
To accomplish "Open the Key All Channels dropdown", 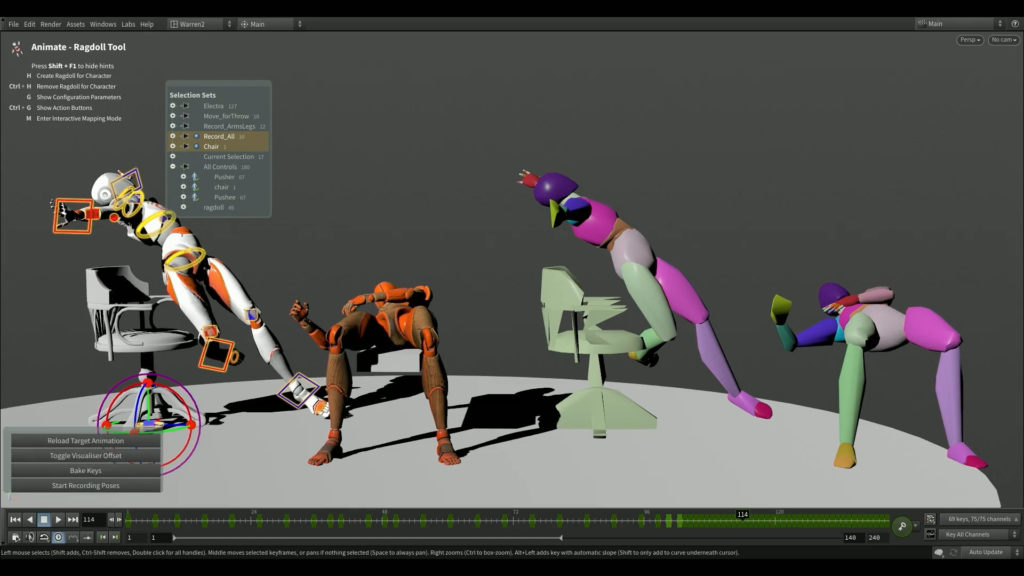I will click(978, 534).
